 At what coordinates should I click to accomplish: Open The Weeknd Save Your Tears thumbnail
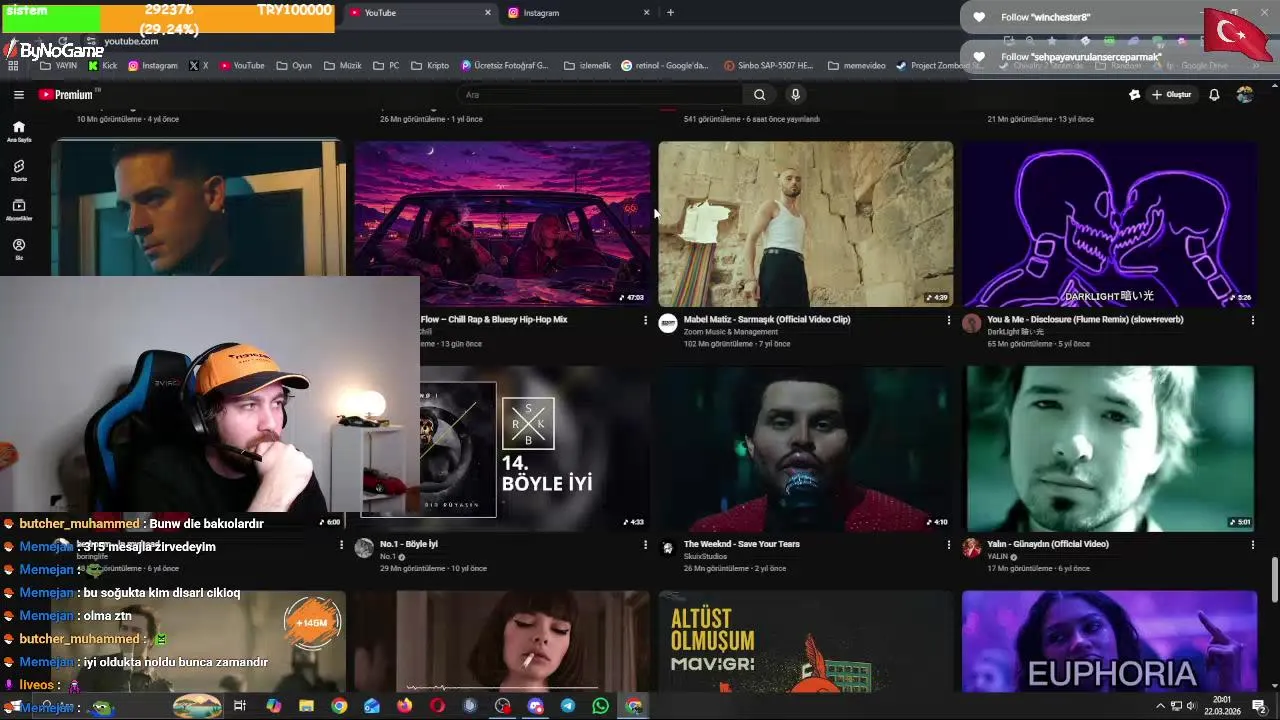pyautogui.click(x=806, y=449)
